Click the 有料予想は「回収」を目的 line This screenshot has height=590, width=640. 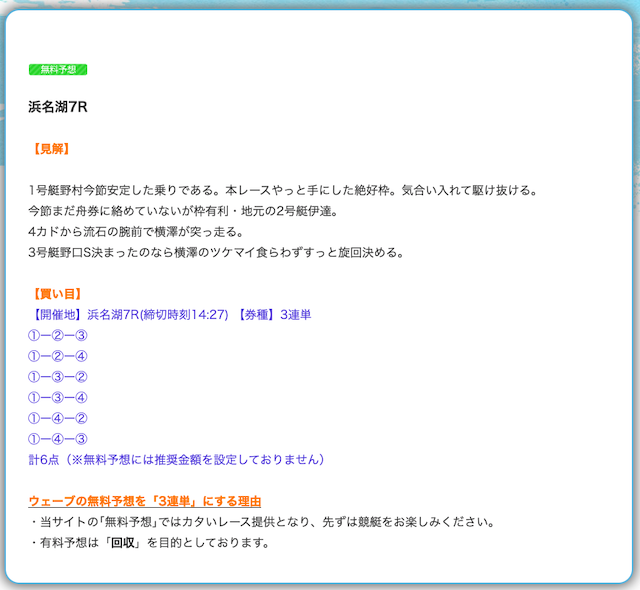[150, 543]
